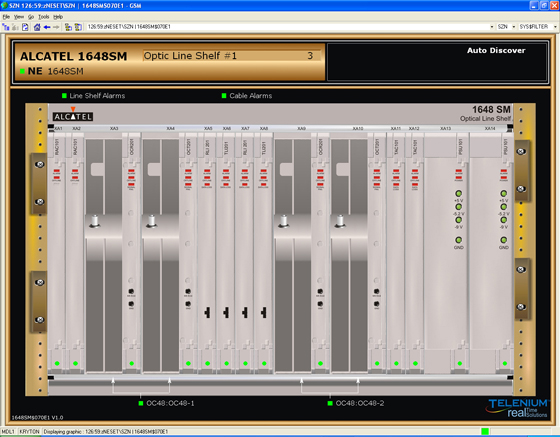The height and width of the screenshot is (437, 560).
Task: Open the address path dropdown arrow
Action: coord(492,27)
